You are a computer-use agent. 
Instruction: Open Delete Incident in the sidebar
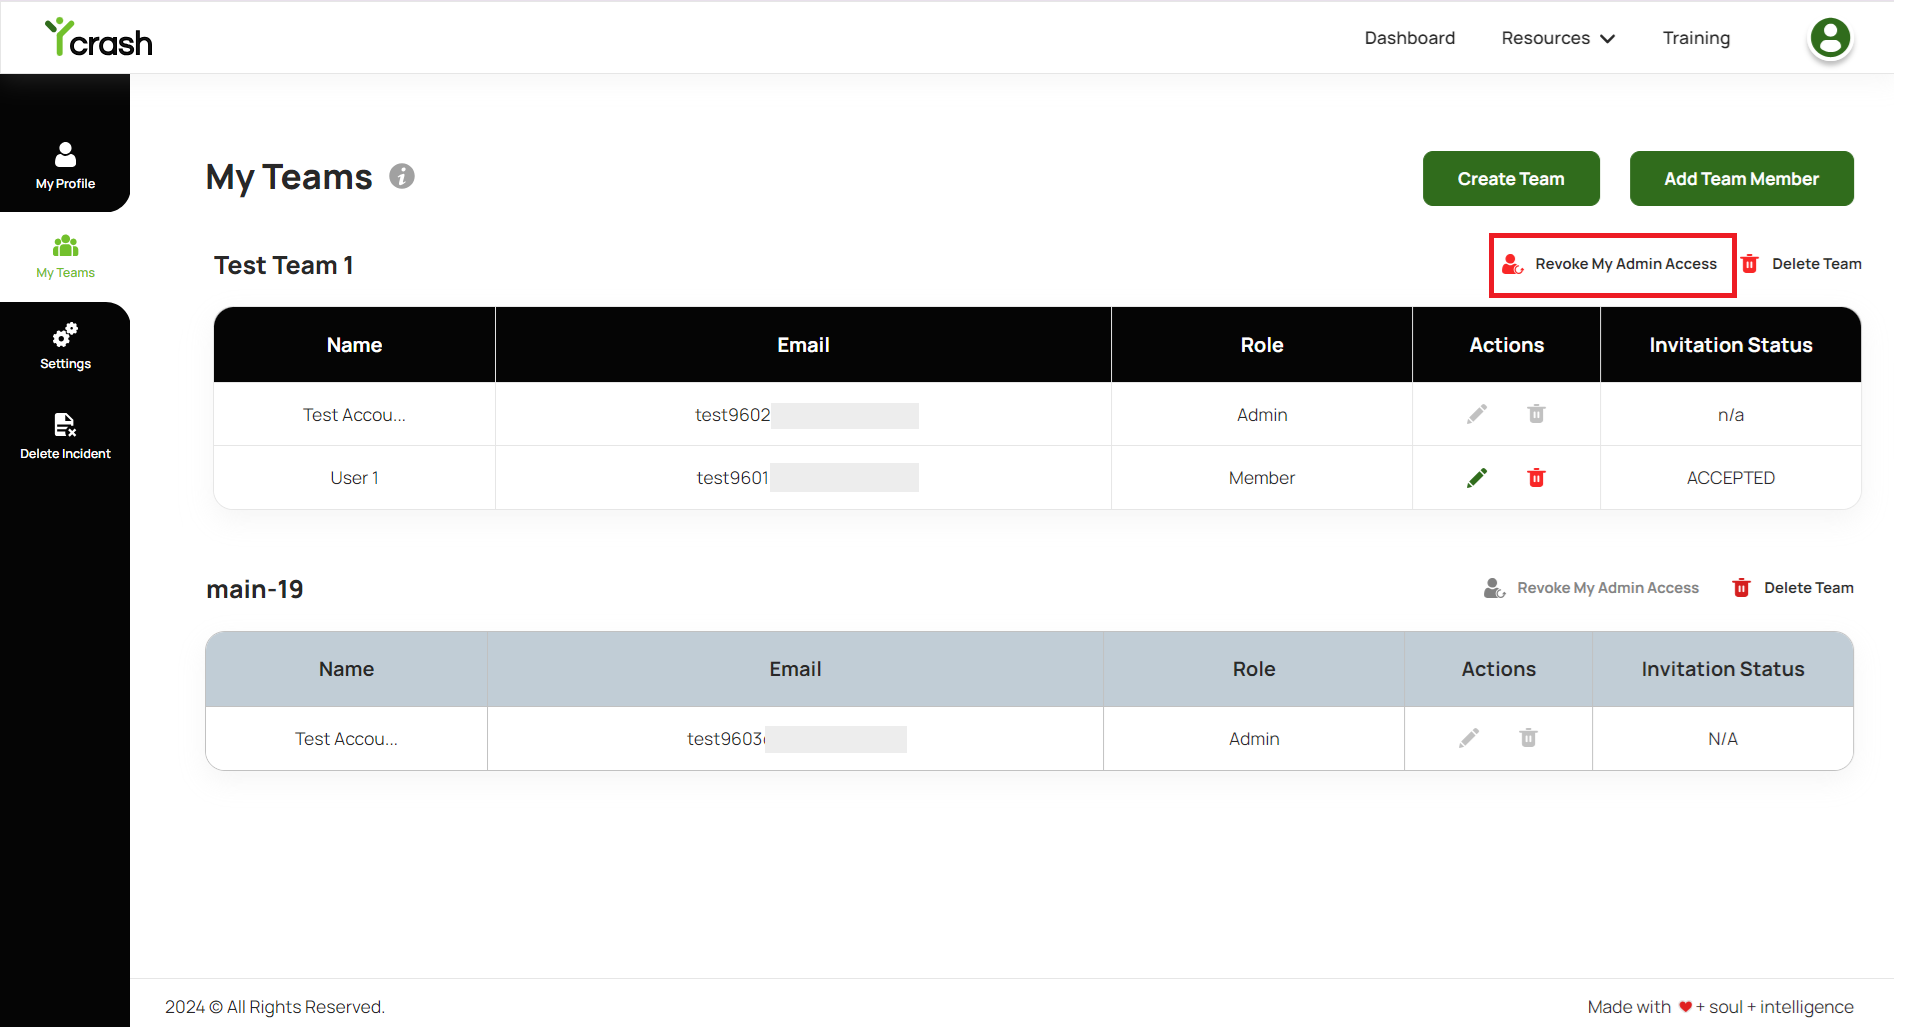pos(65,437)
